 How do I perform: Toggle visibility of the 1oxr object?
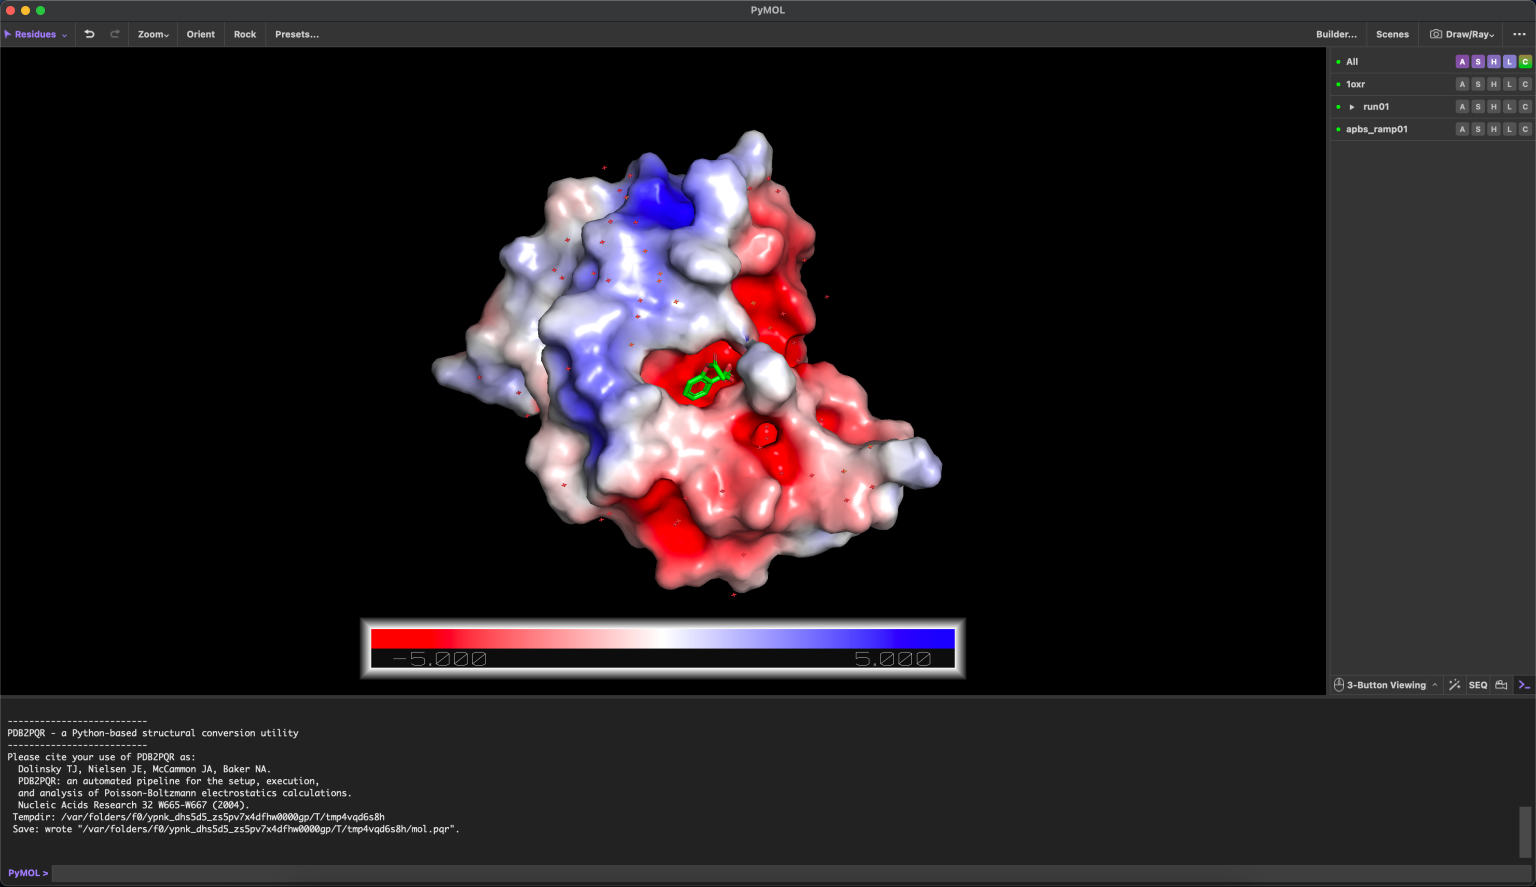[x=1338, y=84]
